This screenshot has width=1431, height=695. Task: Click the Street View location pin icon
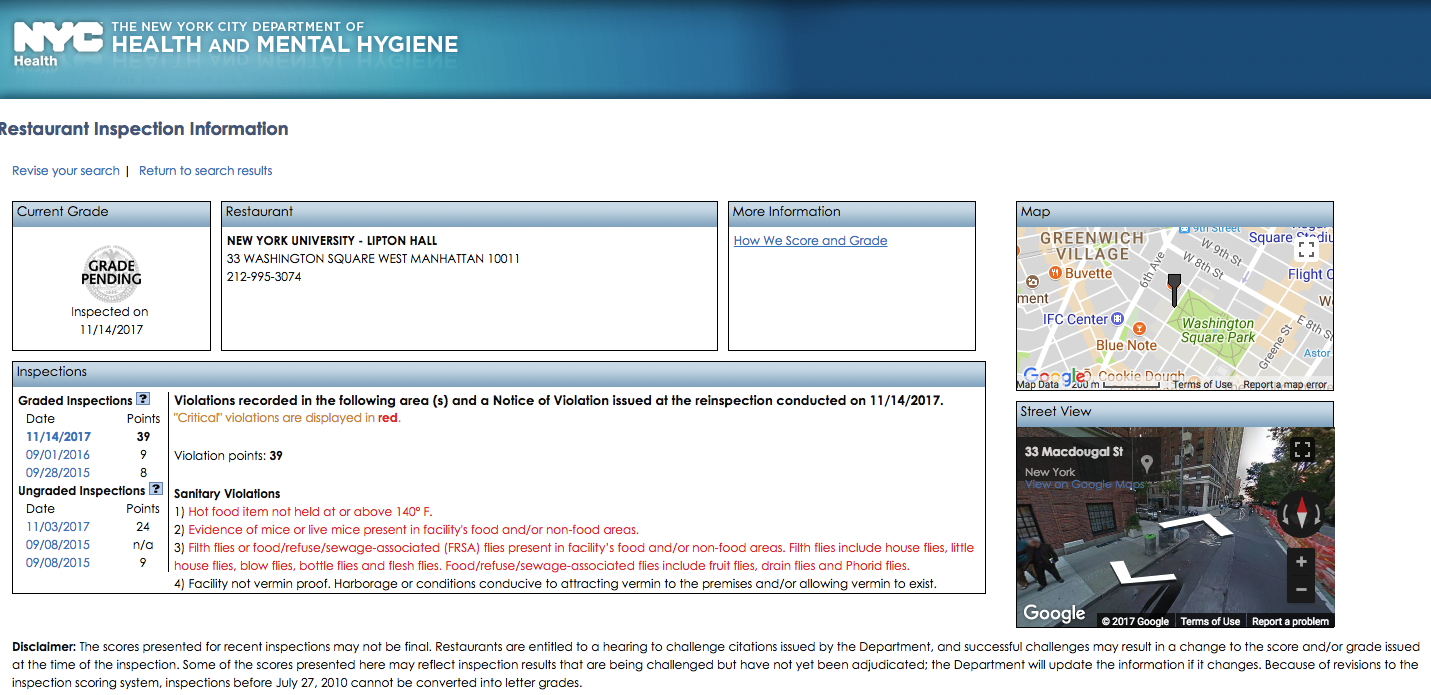(x=1148, y=463)
